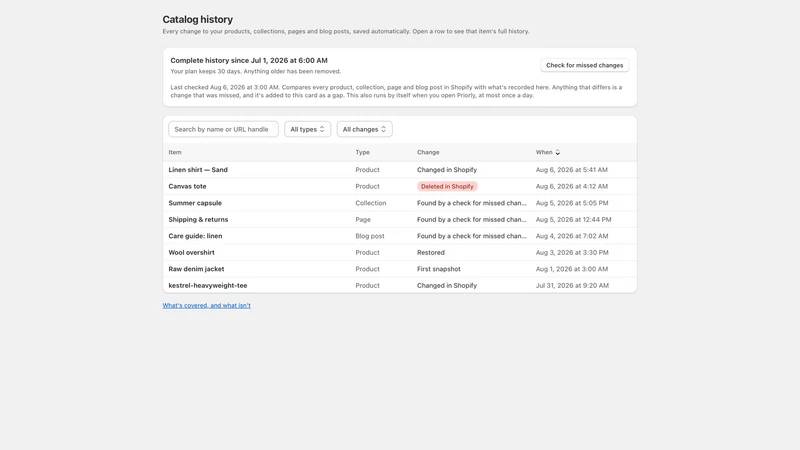Click the Complete history since Jul 1 heading
The width and height of the screenshot is (800, 450).
(249, 60)
